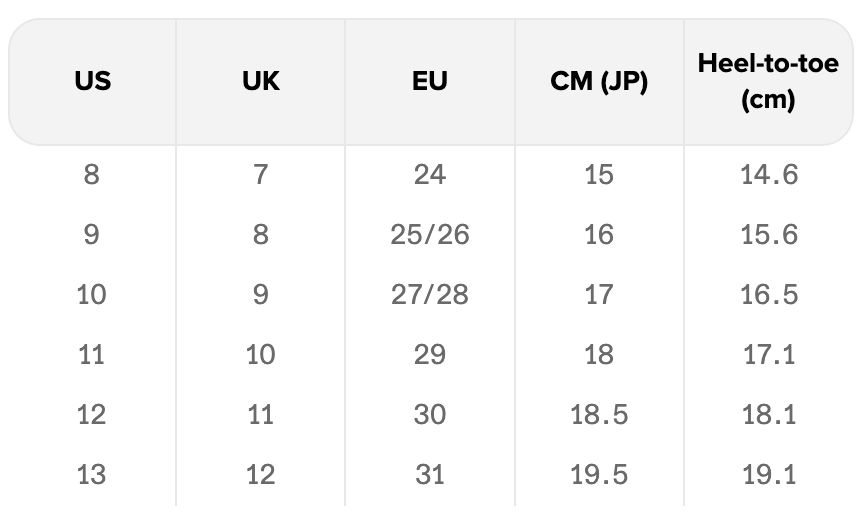Select the 18.5 CM (JP) value

tap(598, 414)
